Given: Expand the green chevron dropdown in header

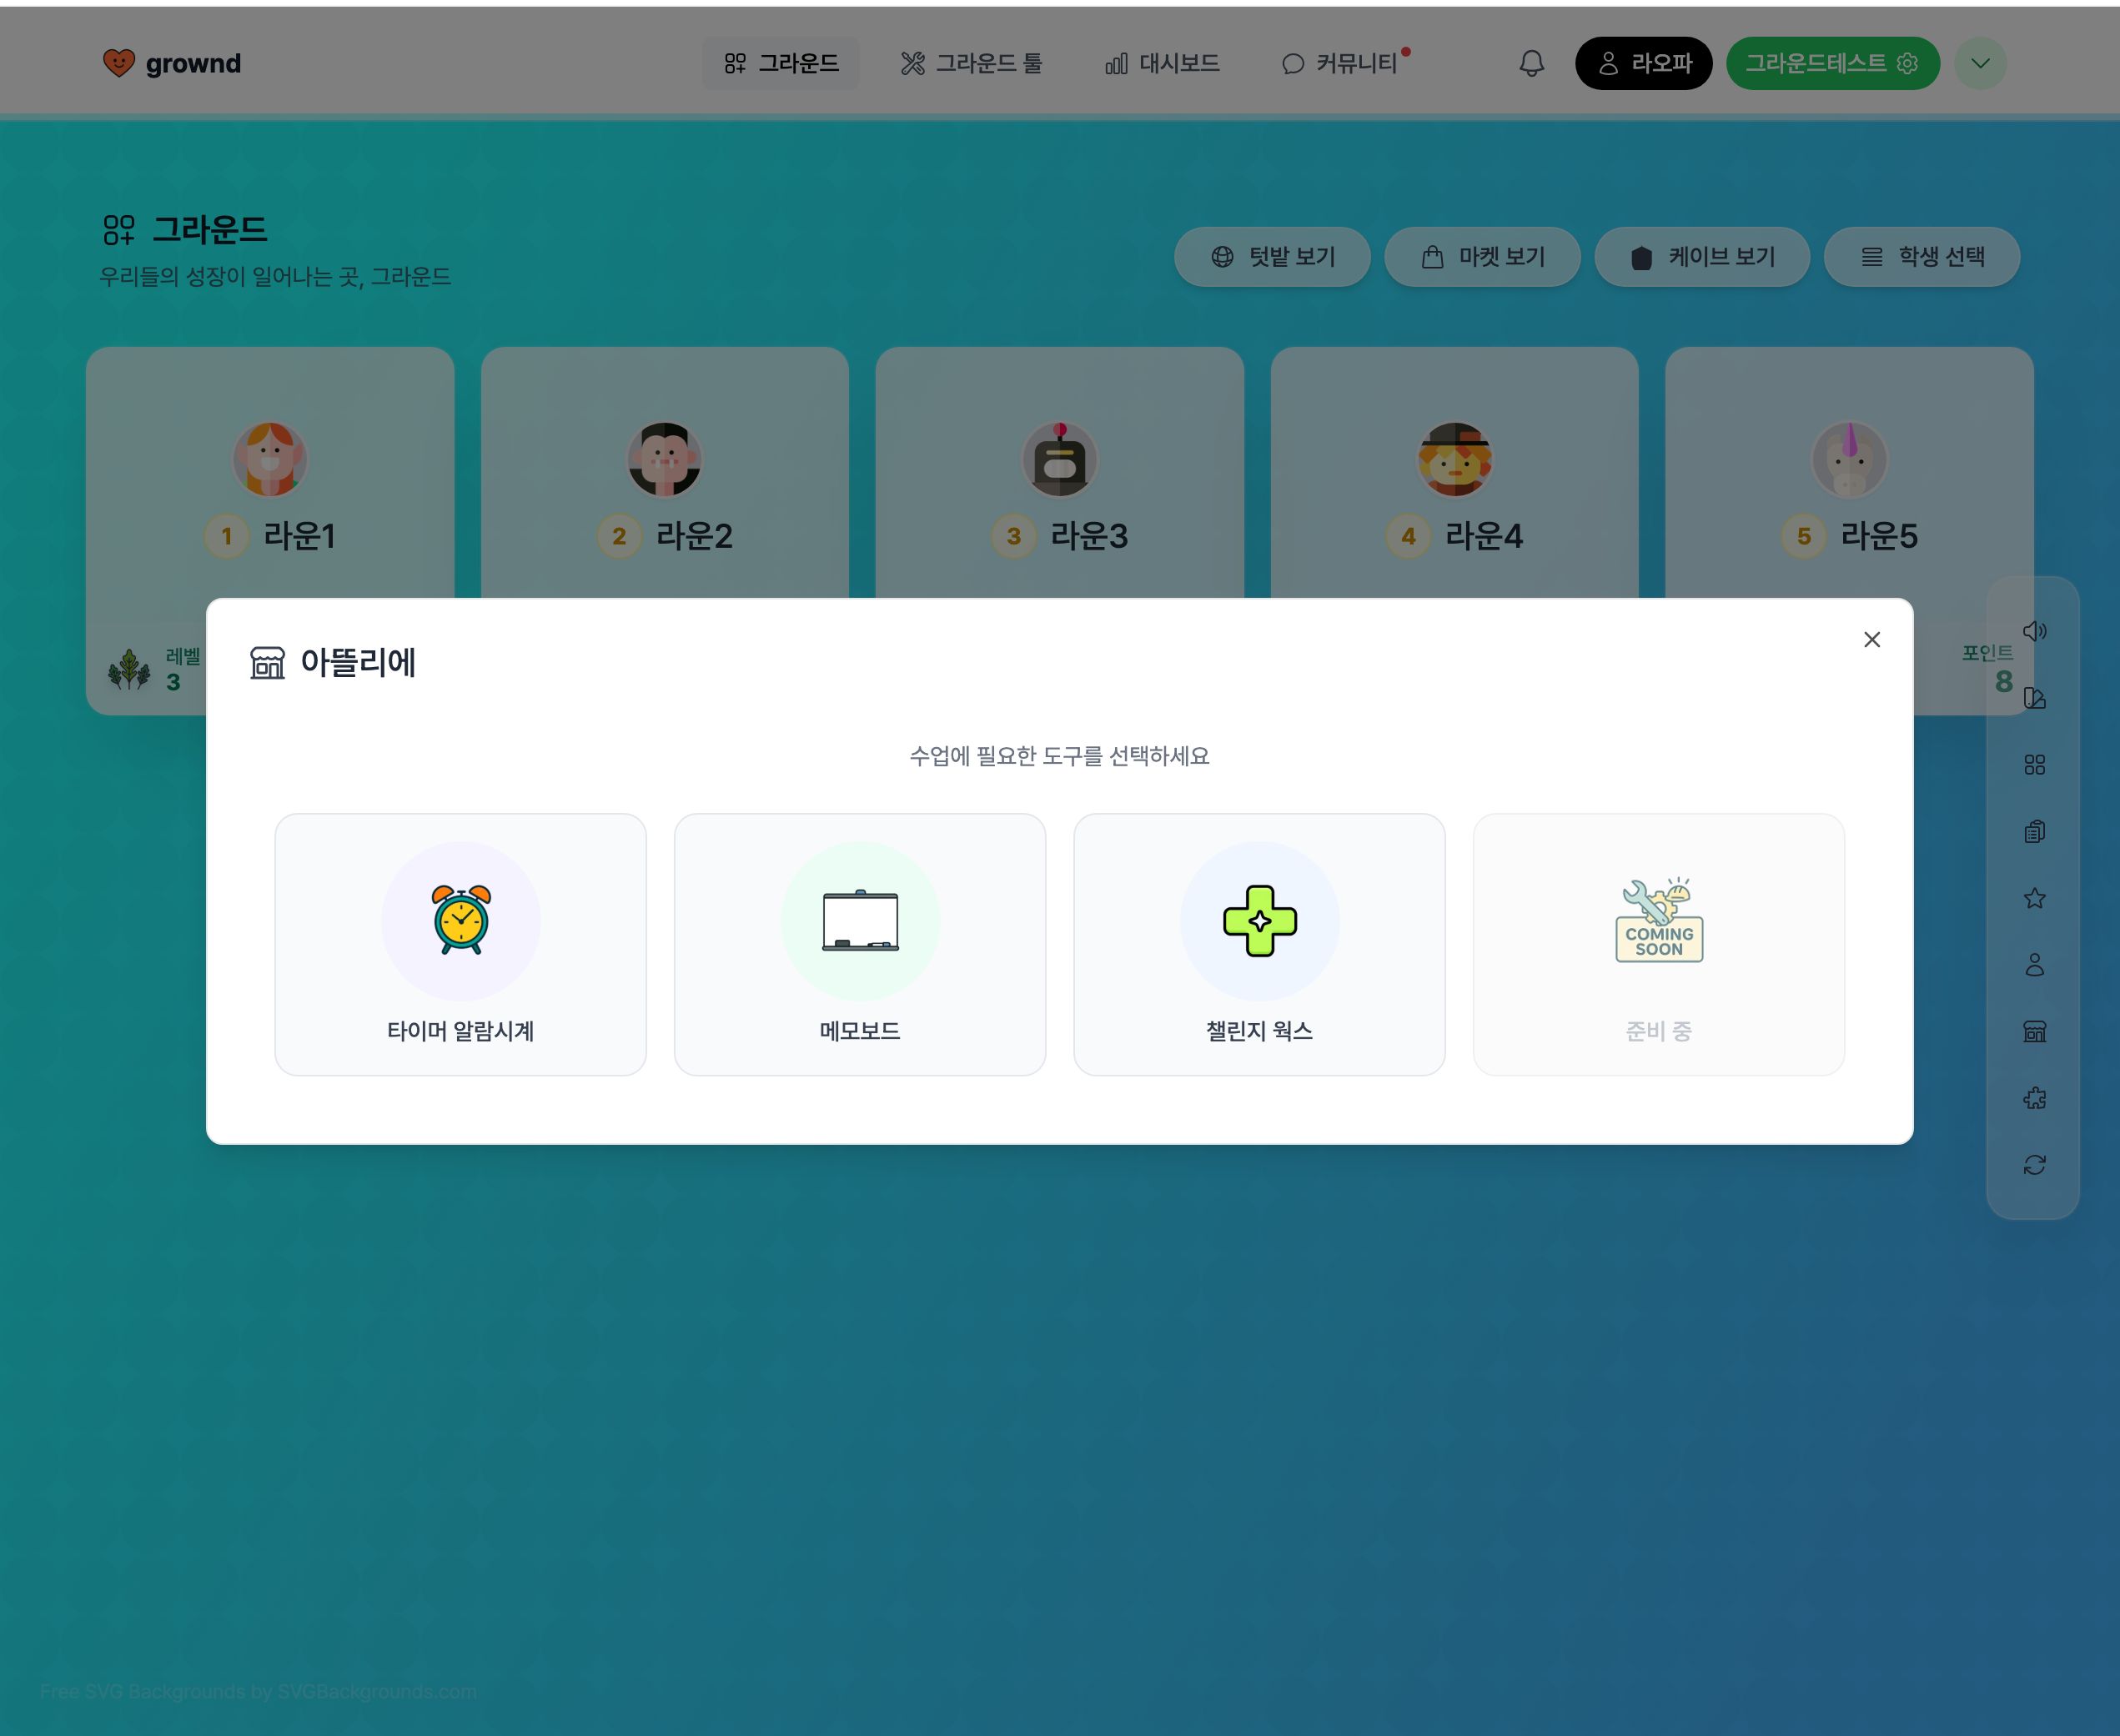Looking at the screenshot, I should click(x=1980, y=63).
